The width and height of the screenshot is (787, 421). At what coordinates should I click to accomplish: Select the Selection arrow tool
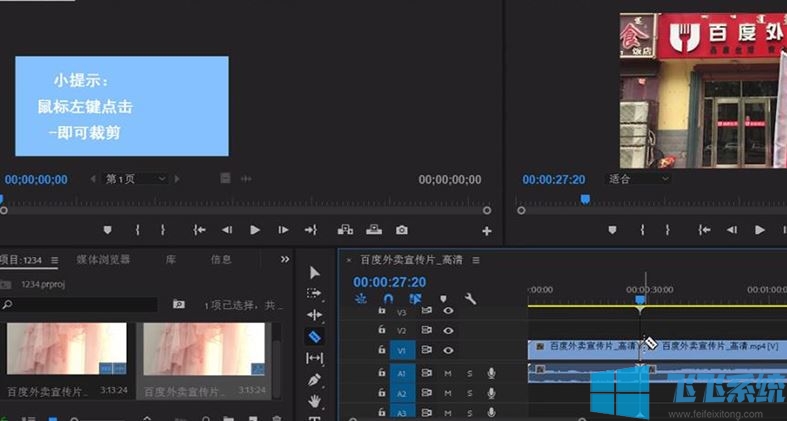pyautogui.click(x=314, y=272)
